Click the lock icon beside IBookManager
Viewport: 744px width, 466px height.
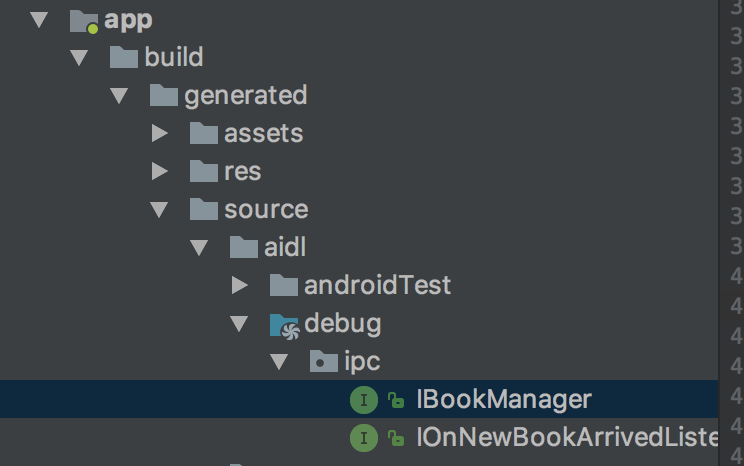[396, 400]
